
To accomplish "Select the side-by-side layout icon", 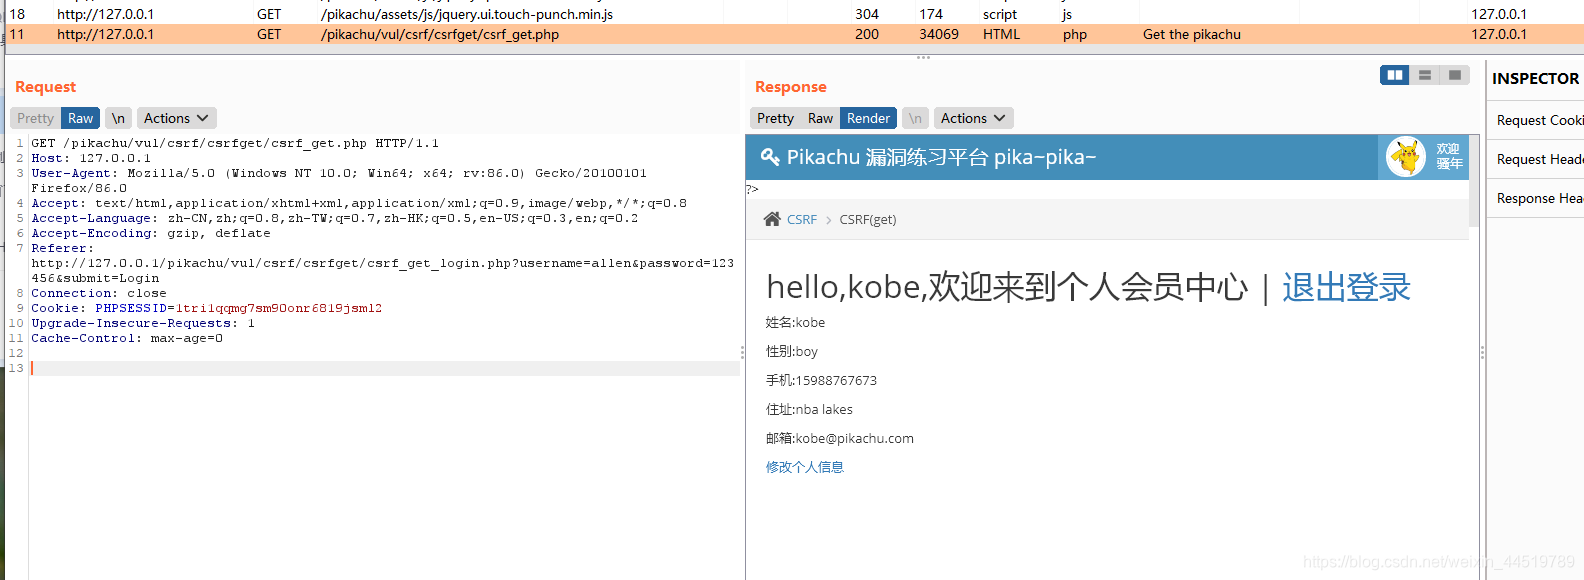I will pos(1394,75).
